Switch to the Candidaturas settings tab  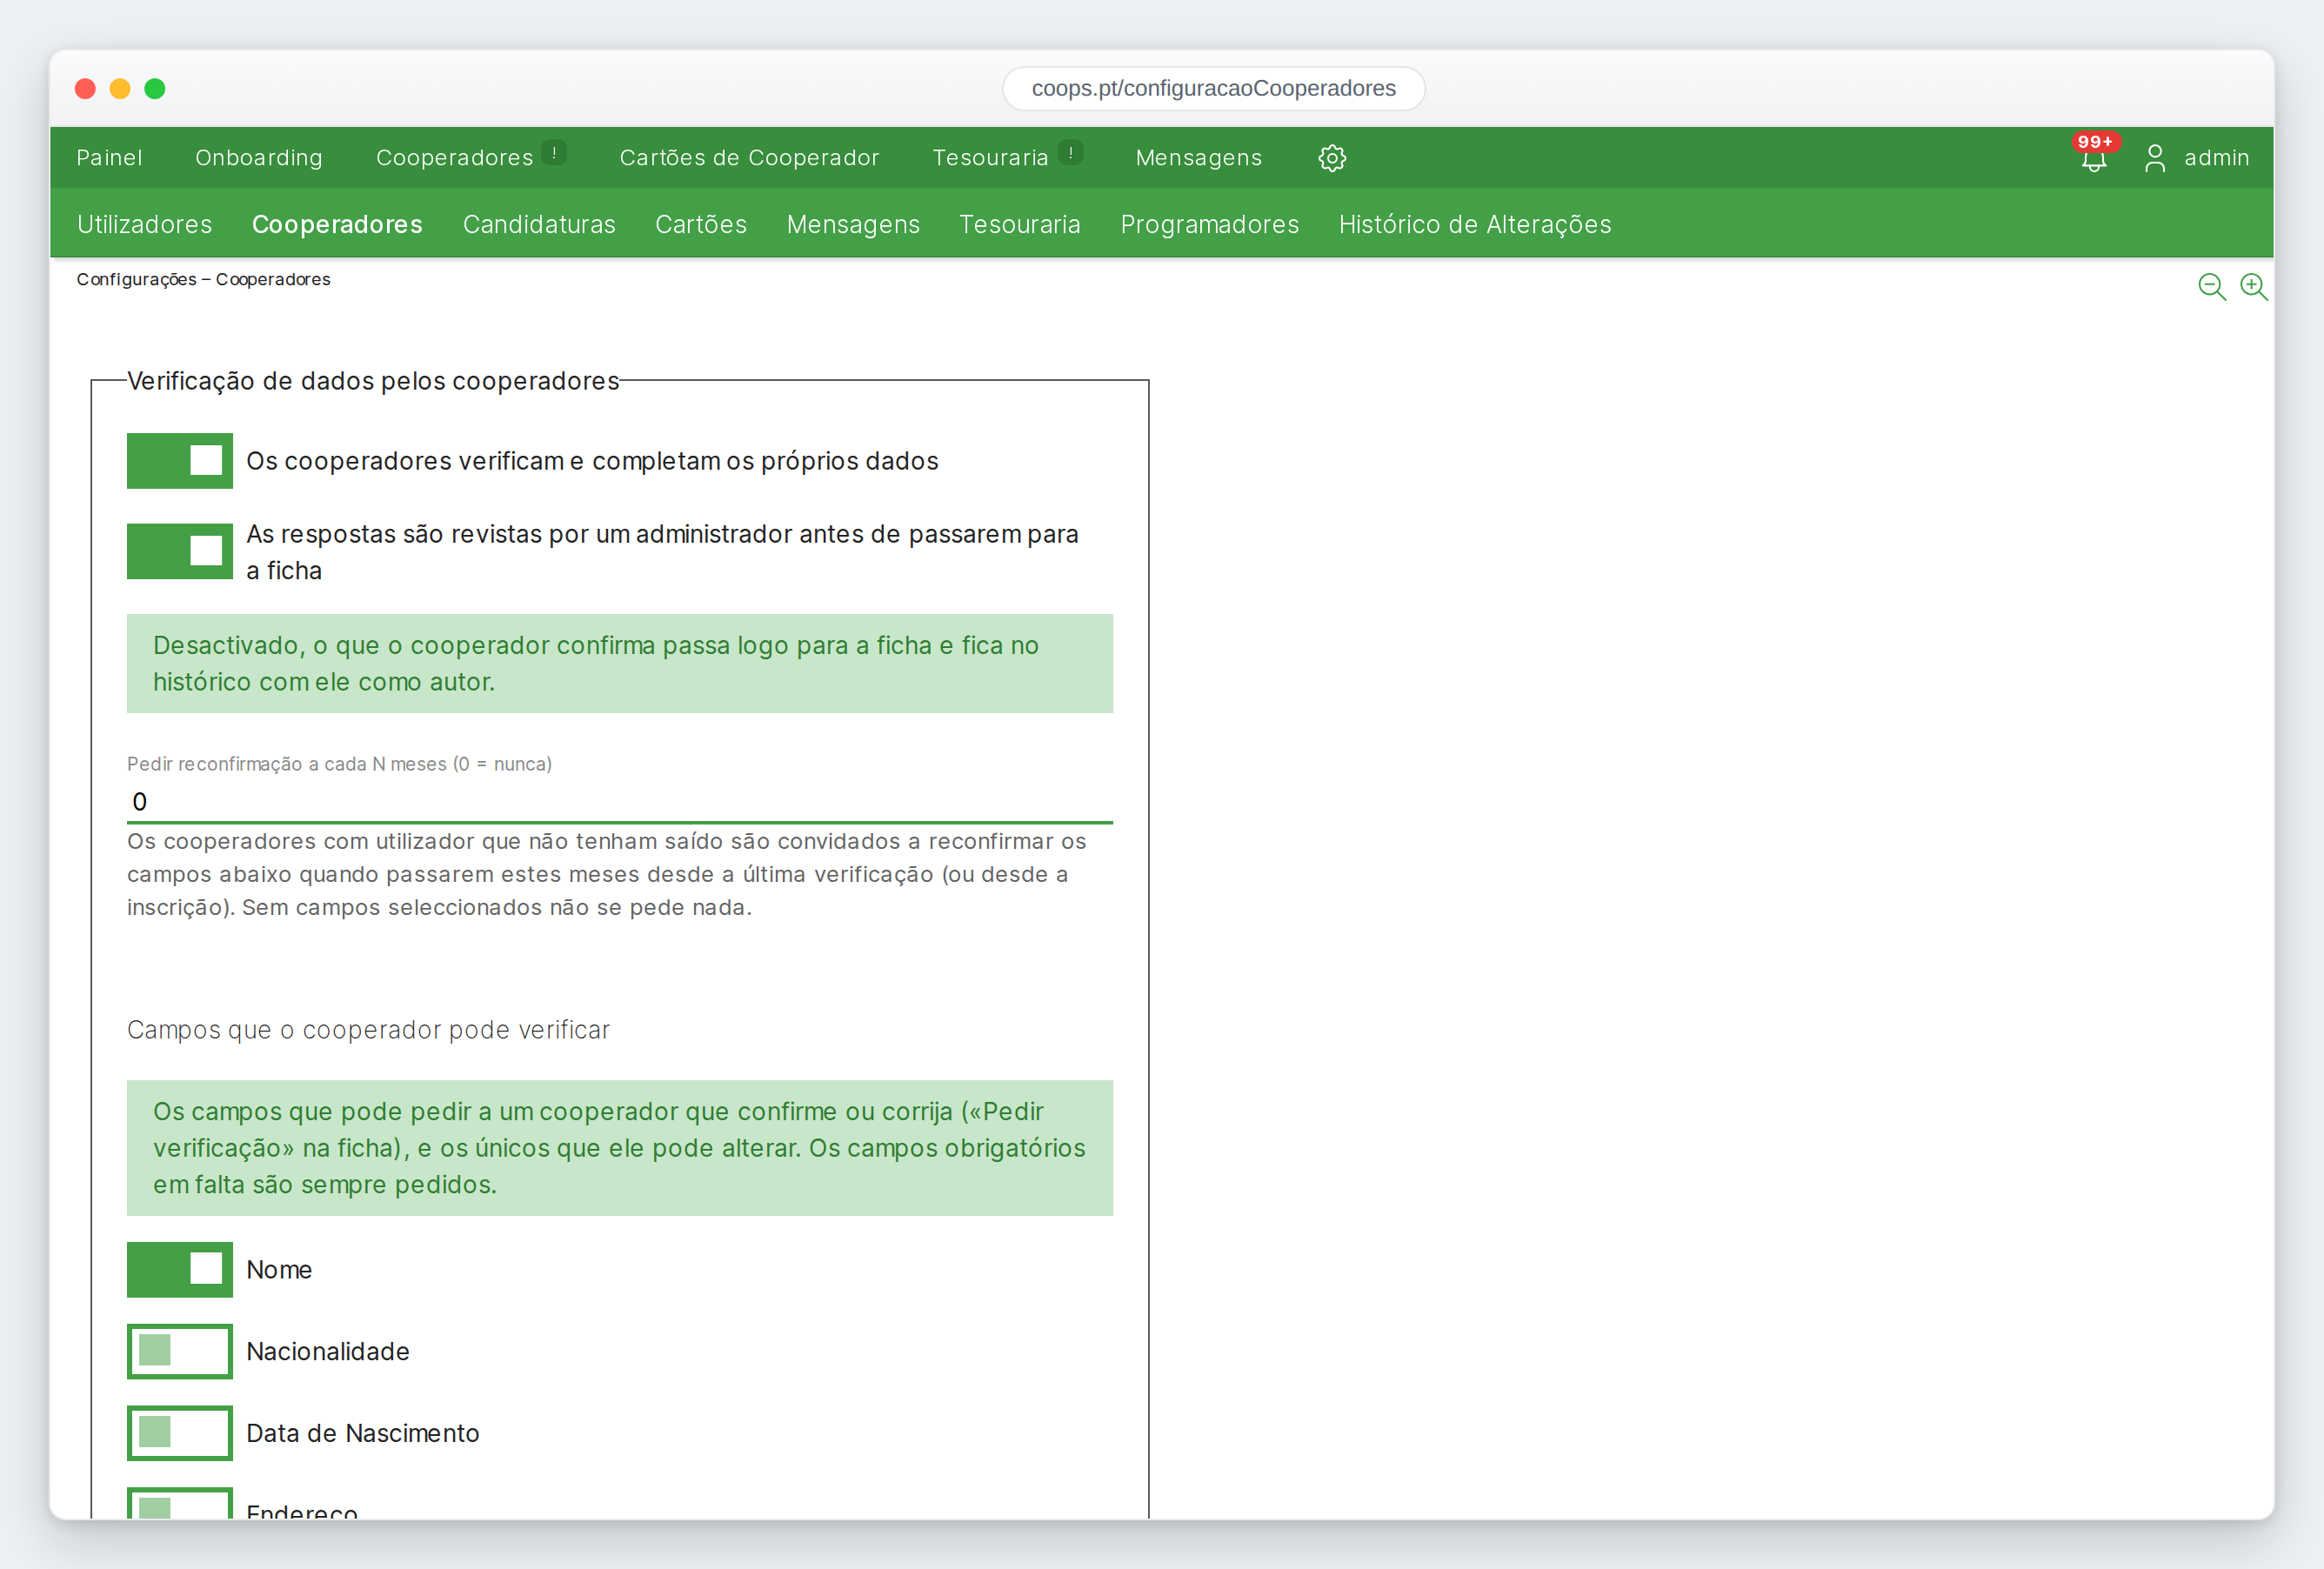click(x=539, y=224)
